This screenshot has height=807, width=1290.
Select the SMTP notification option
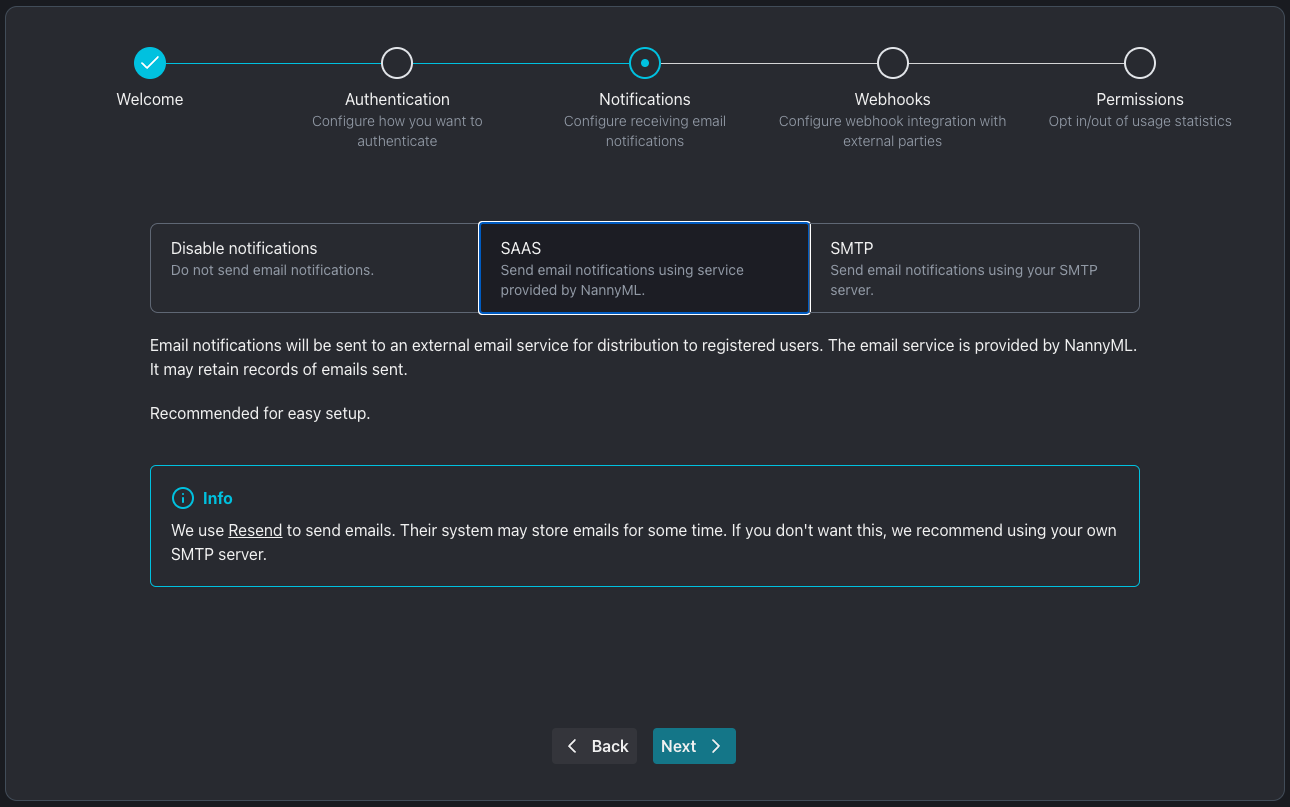point(974,268)
